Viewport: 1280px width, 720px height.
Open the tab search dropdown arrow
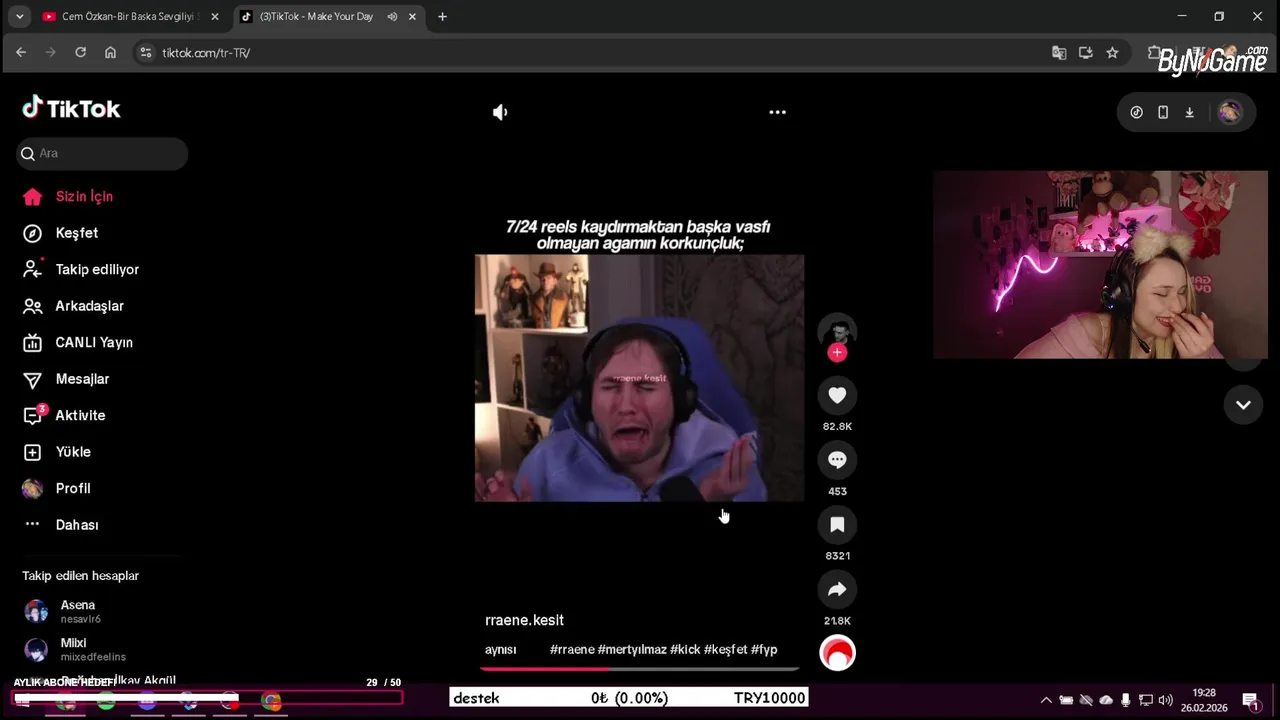[19, 17]
